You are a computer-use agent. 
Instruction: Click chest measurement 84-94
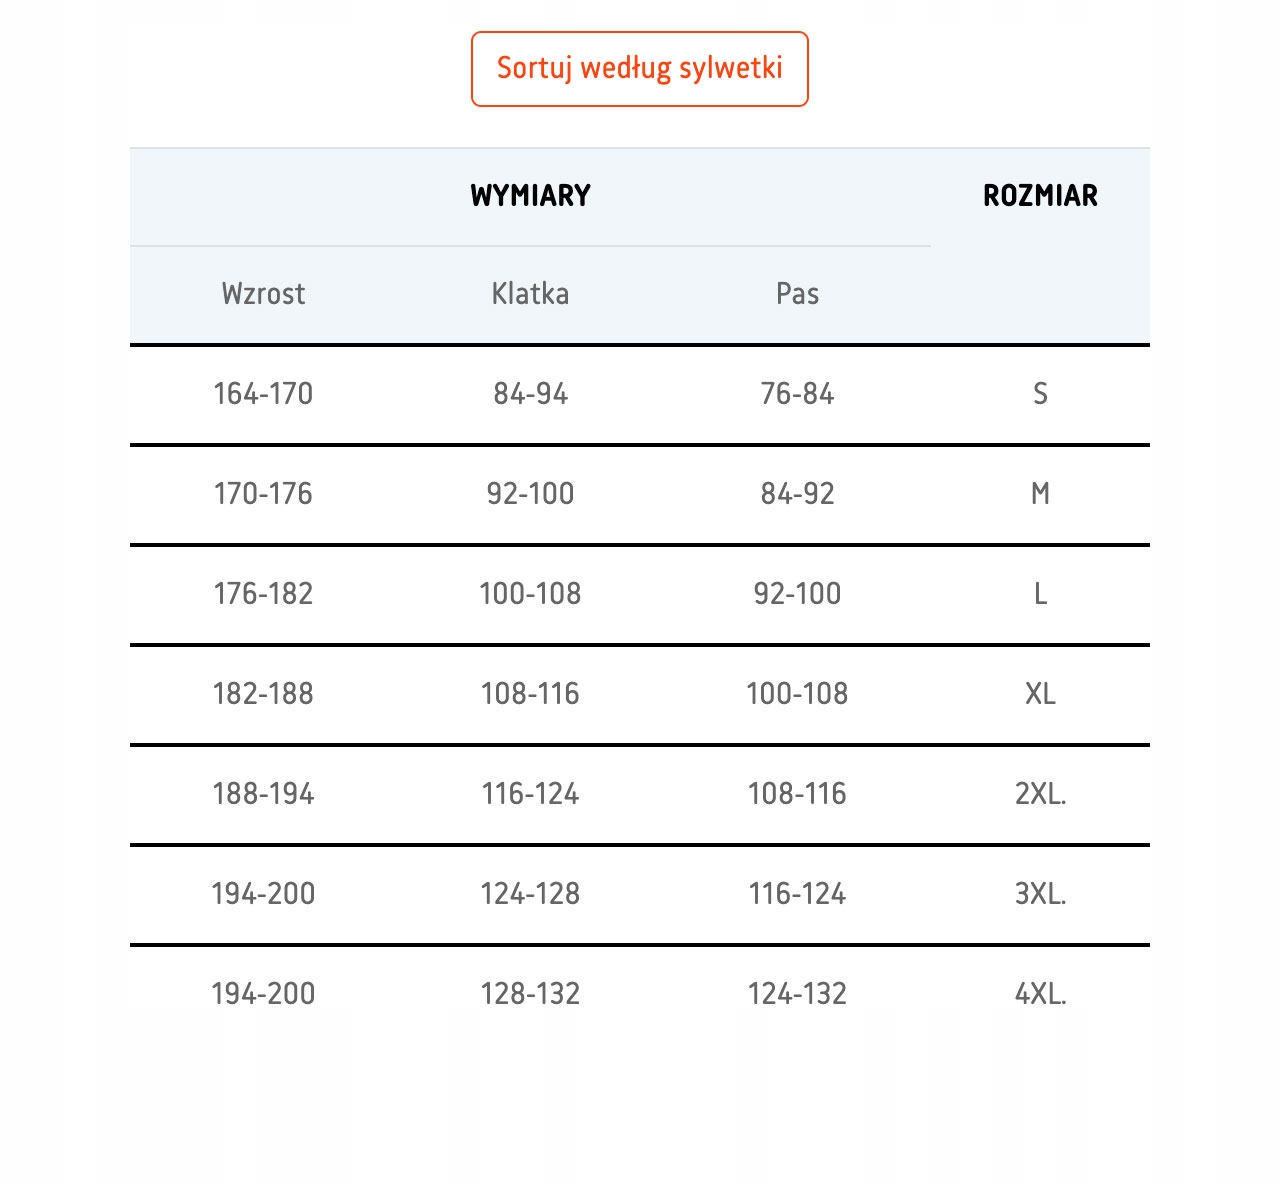pyautogui.click(x=530, y=394)
